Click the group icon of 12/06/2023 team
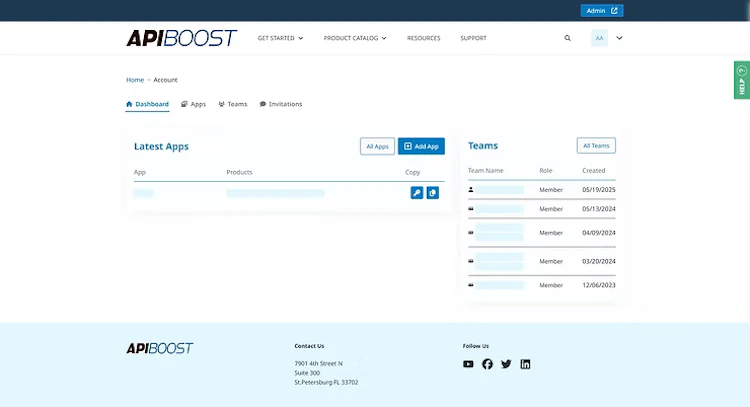750x407 pixels. pos(471,285)
